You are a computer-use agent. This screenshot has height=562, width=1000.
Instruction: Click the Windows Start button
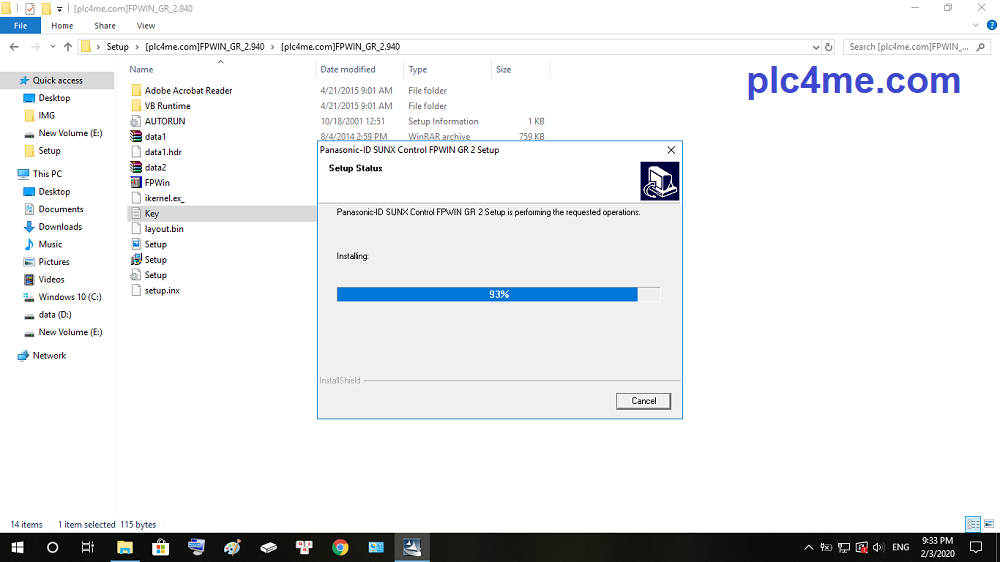point(17,547)
